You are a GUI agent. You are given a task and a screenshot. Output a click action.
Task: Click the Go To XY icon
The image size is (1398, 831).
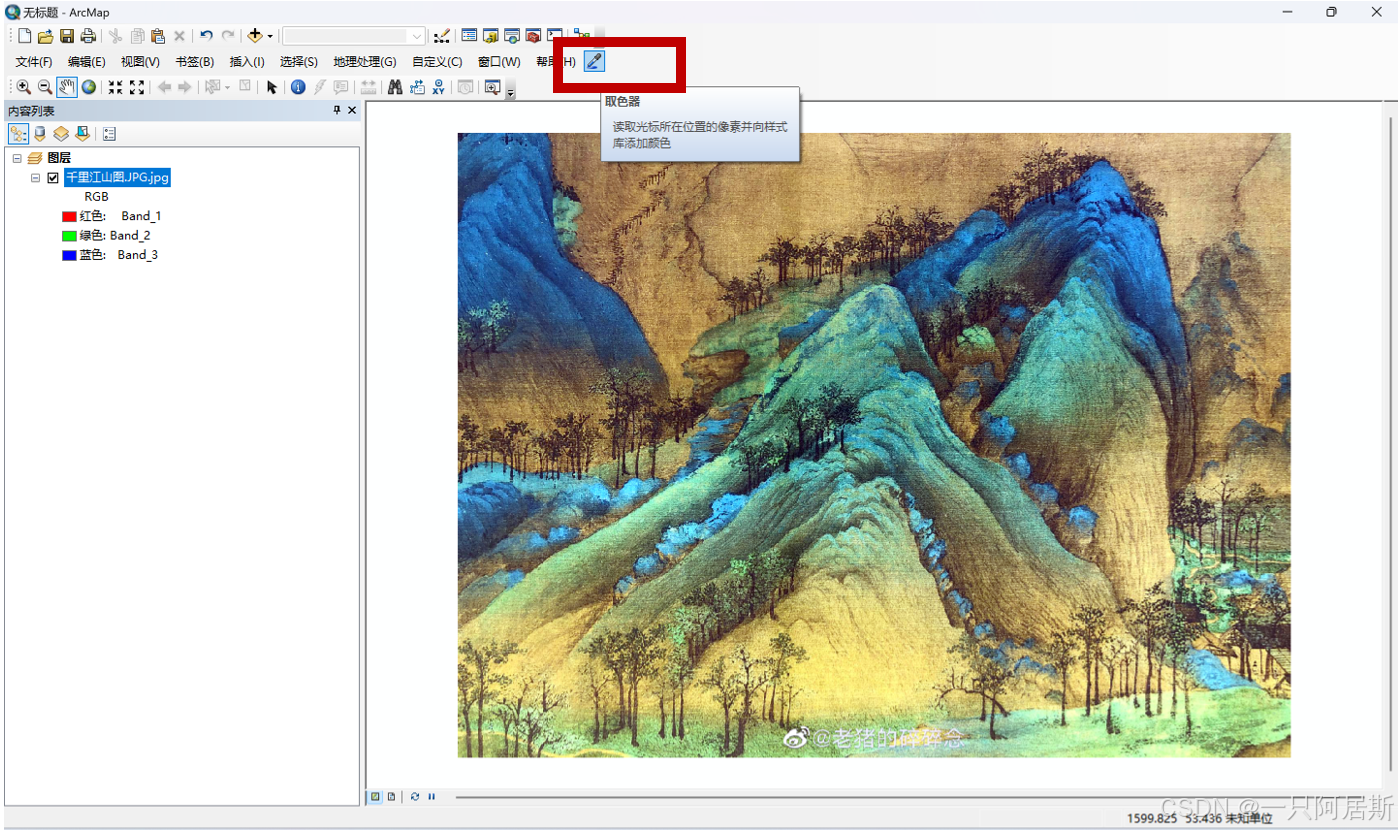pos(438,87)
